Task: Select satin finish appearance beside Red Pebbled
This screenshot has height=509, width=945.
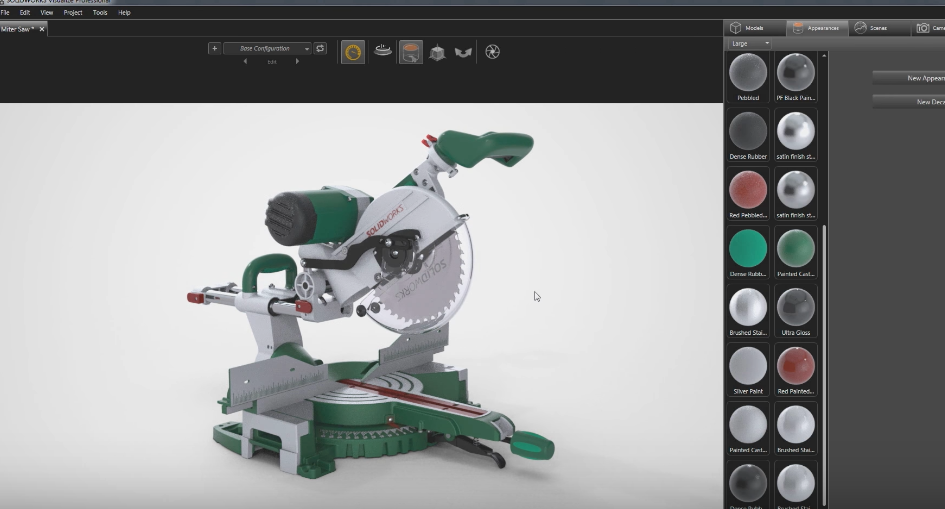Action: point(796,194)
